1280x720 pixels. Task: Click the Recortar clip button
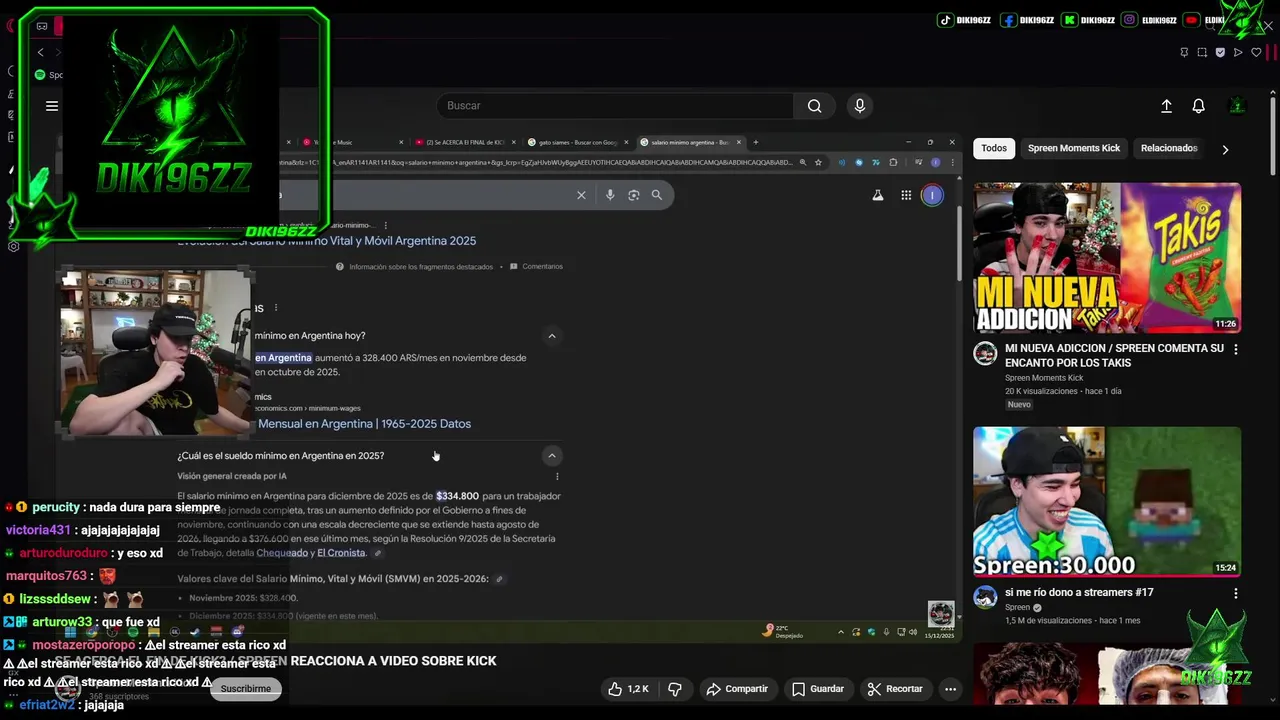[895, 689]
